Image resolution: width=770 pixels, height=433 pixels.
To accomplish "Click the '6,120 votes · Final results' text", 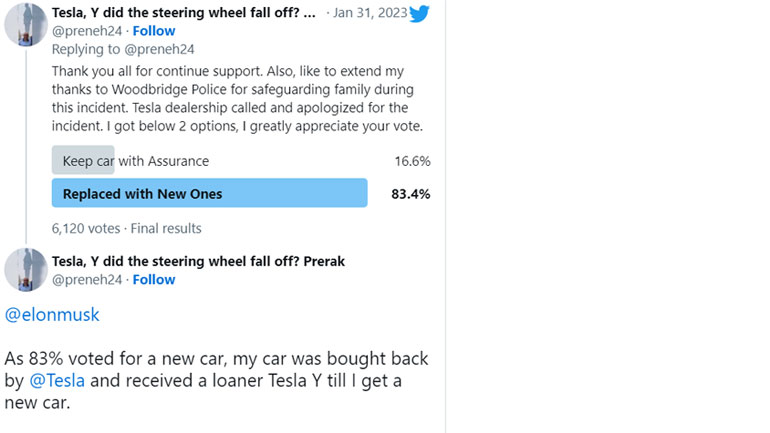I will [x=126, y=228].
